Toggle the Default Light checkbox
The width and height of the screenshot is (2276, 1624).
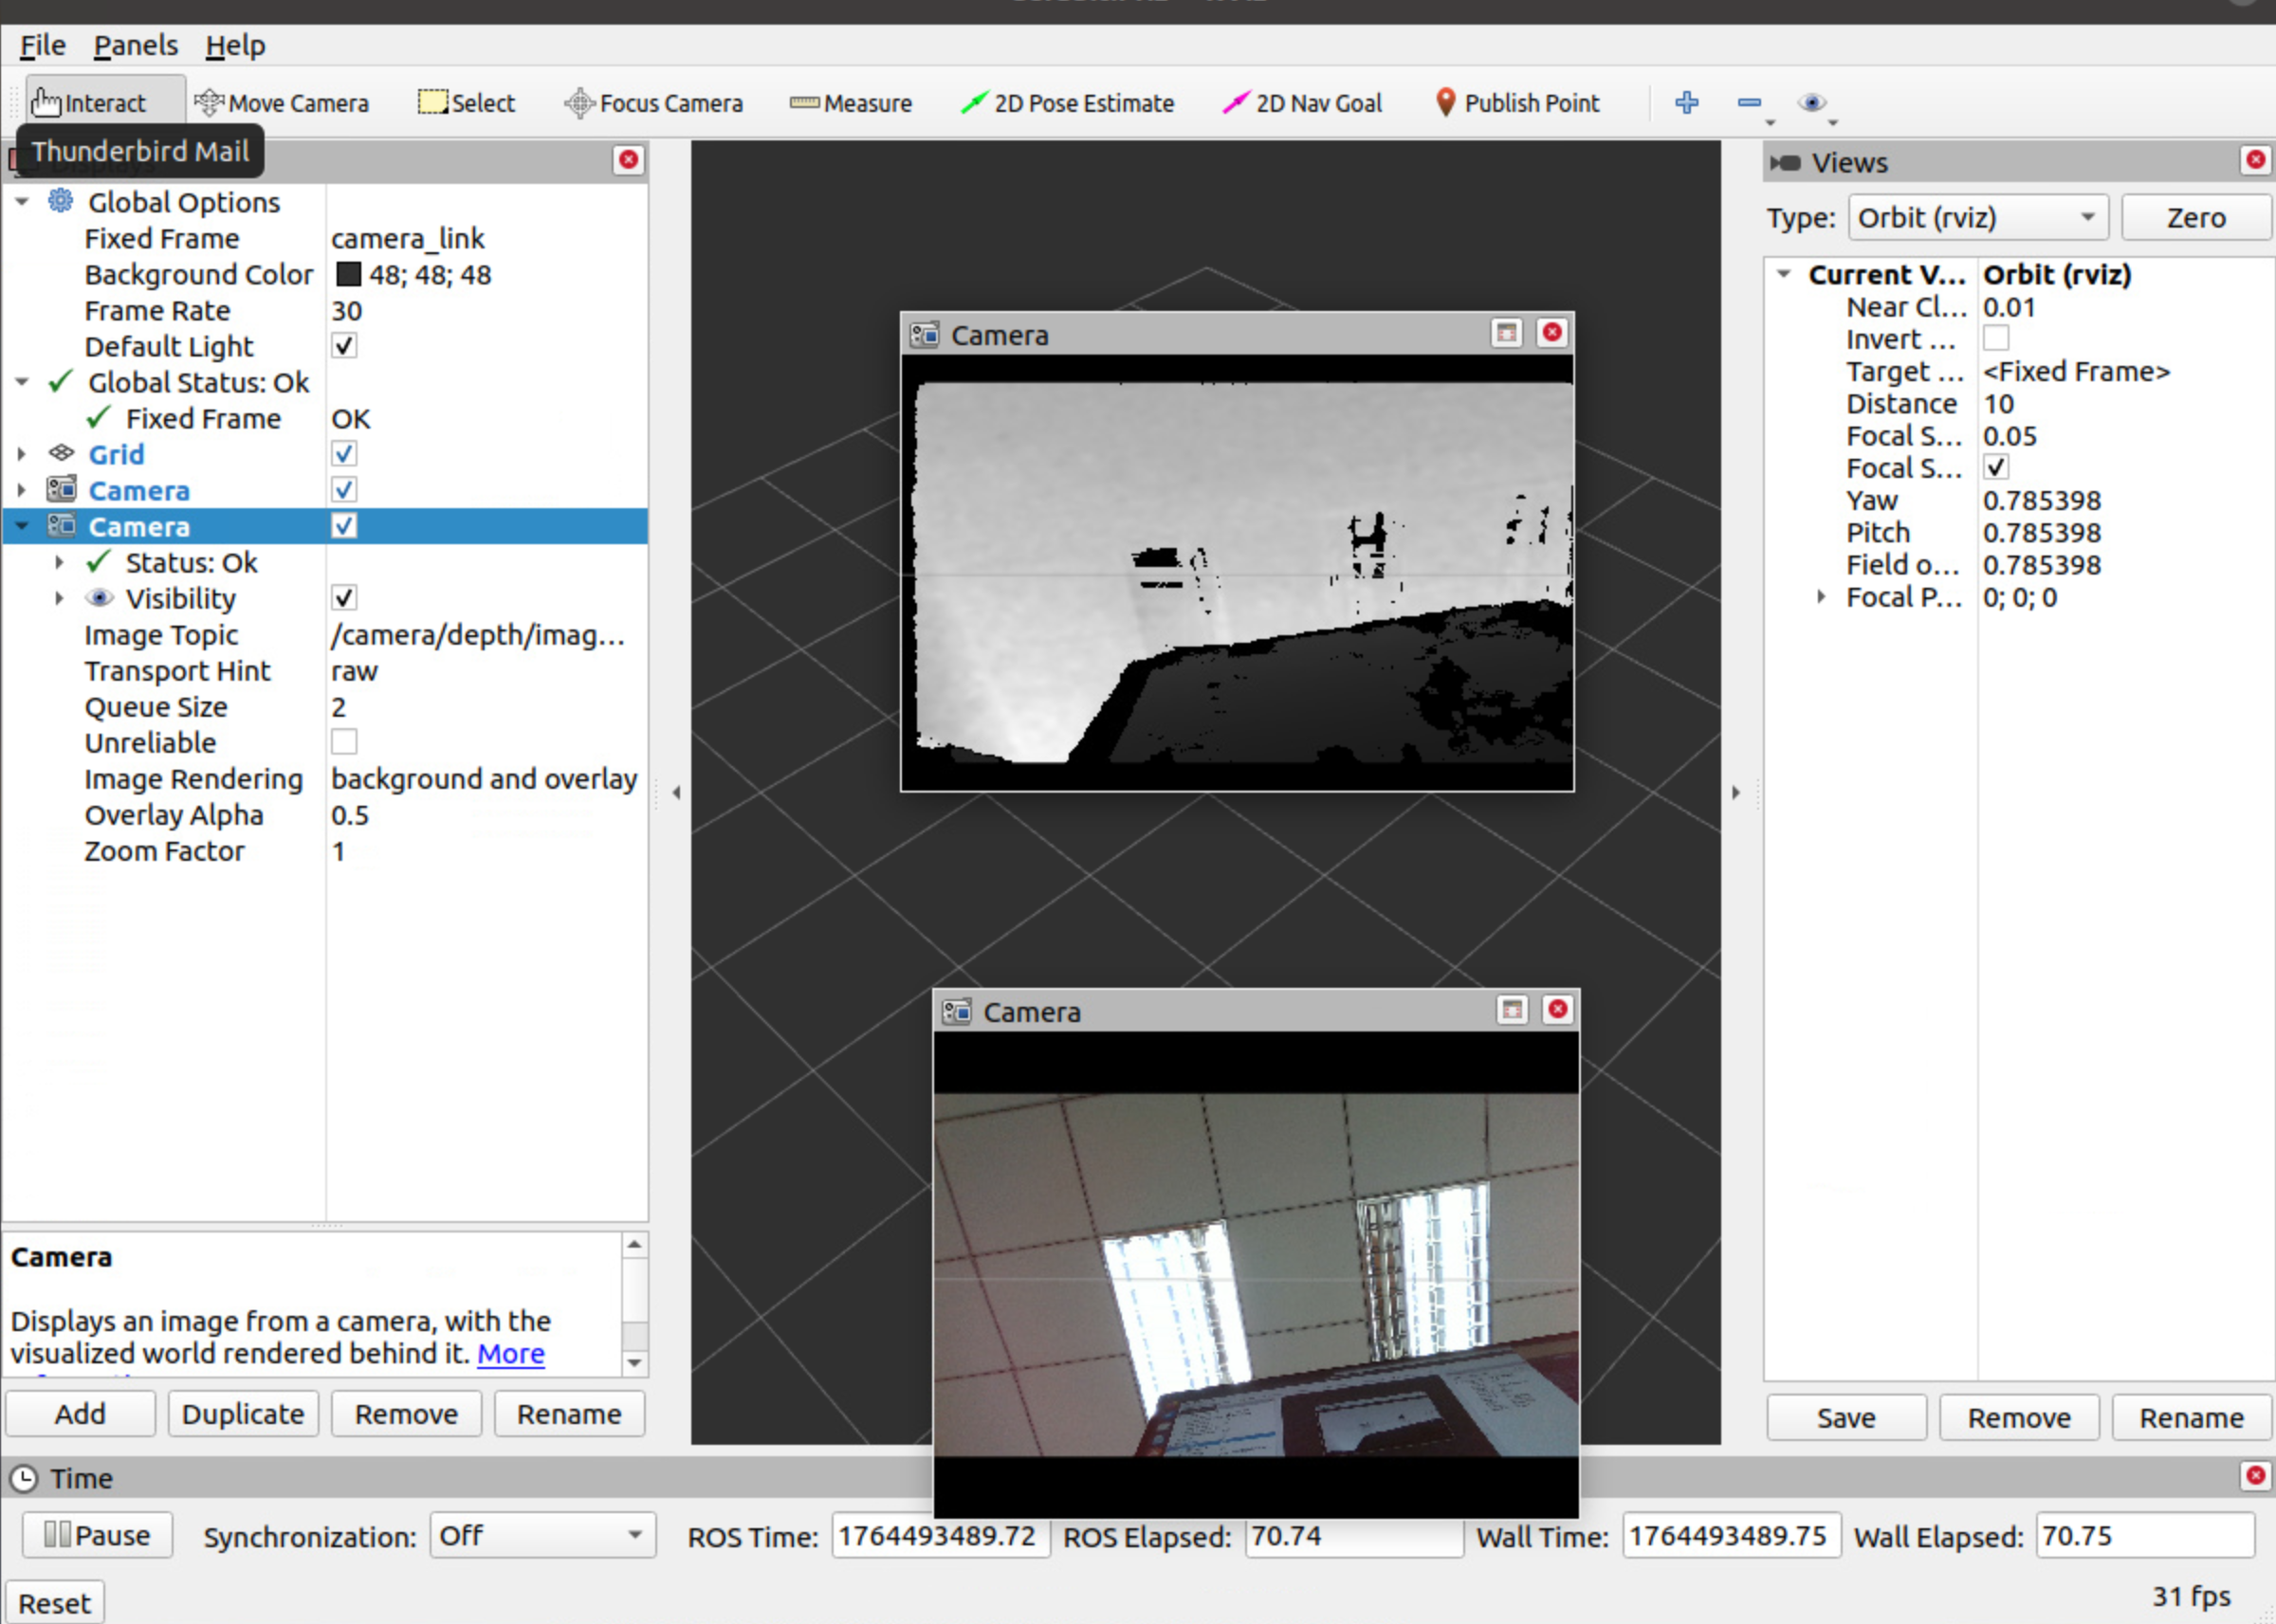click(344, 346)
